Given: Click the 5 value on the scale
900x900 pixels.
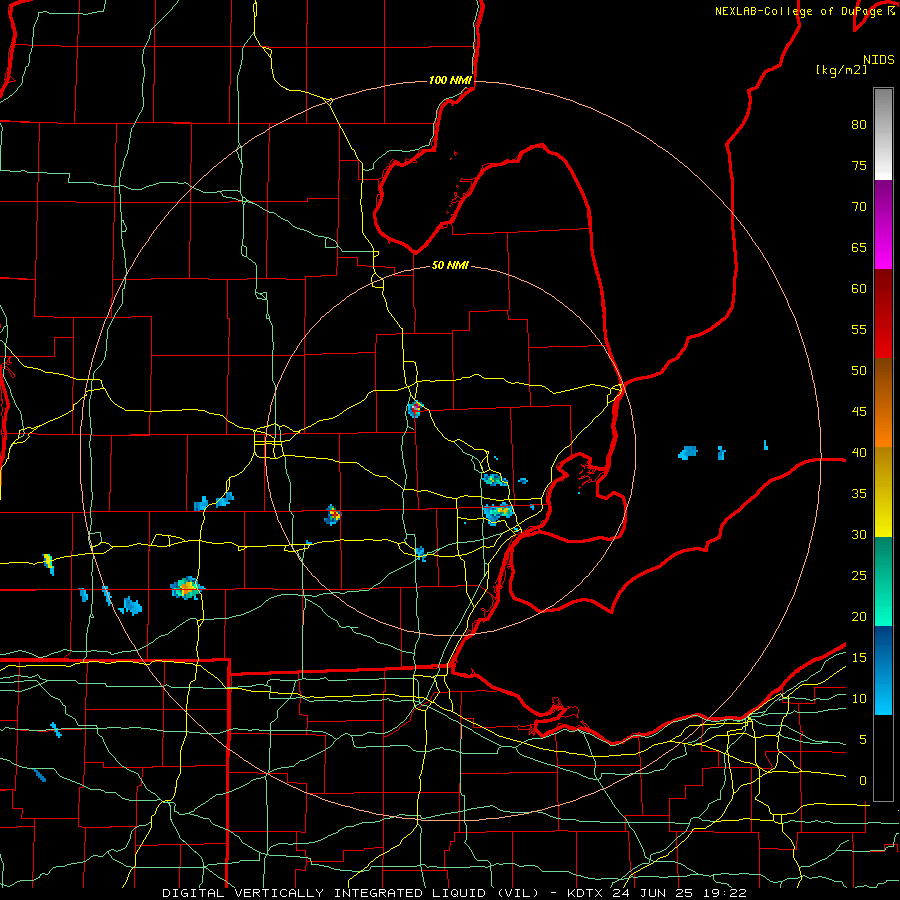Looking at the screenshot, I should point(863,739).
